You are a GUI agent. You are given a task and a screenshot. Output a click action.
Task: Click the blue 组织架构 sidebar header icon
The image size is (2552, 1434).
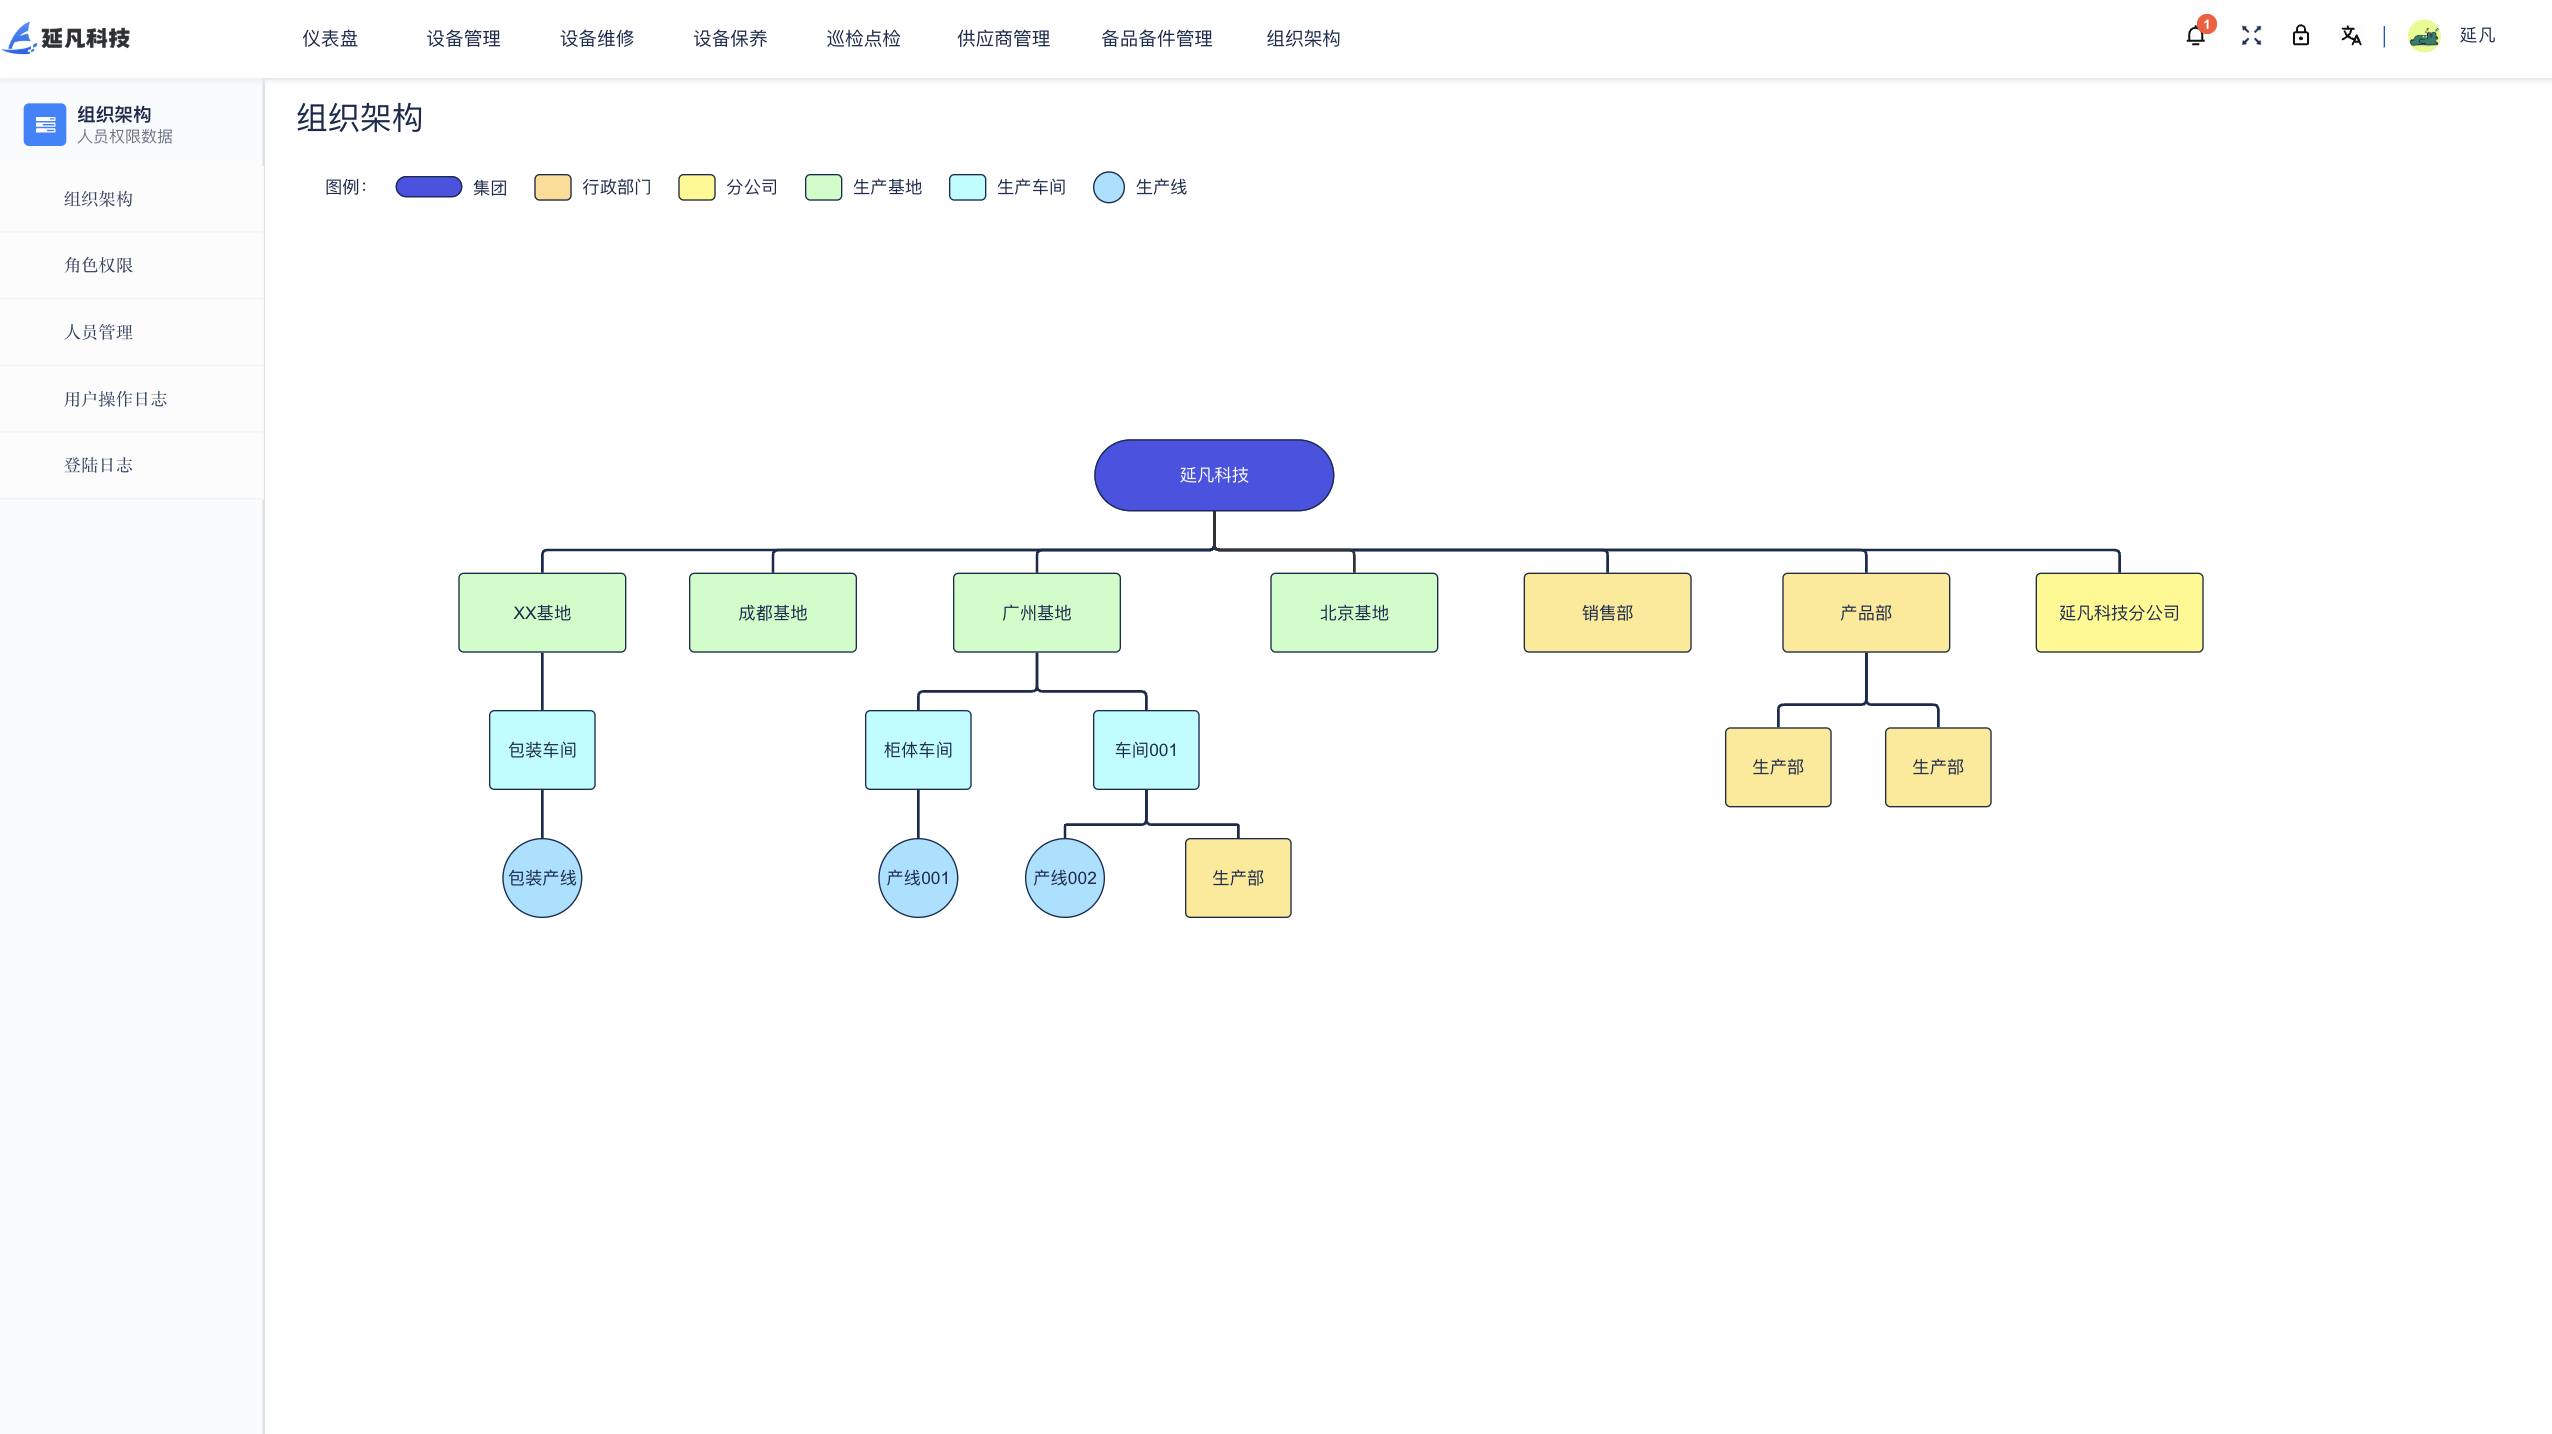coord(45,124)
